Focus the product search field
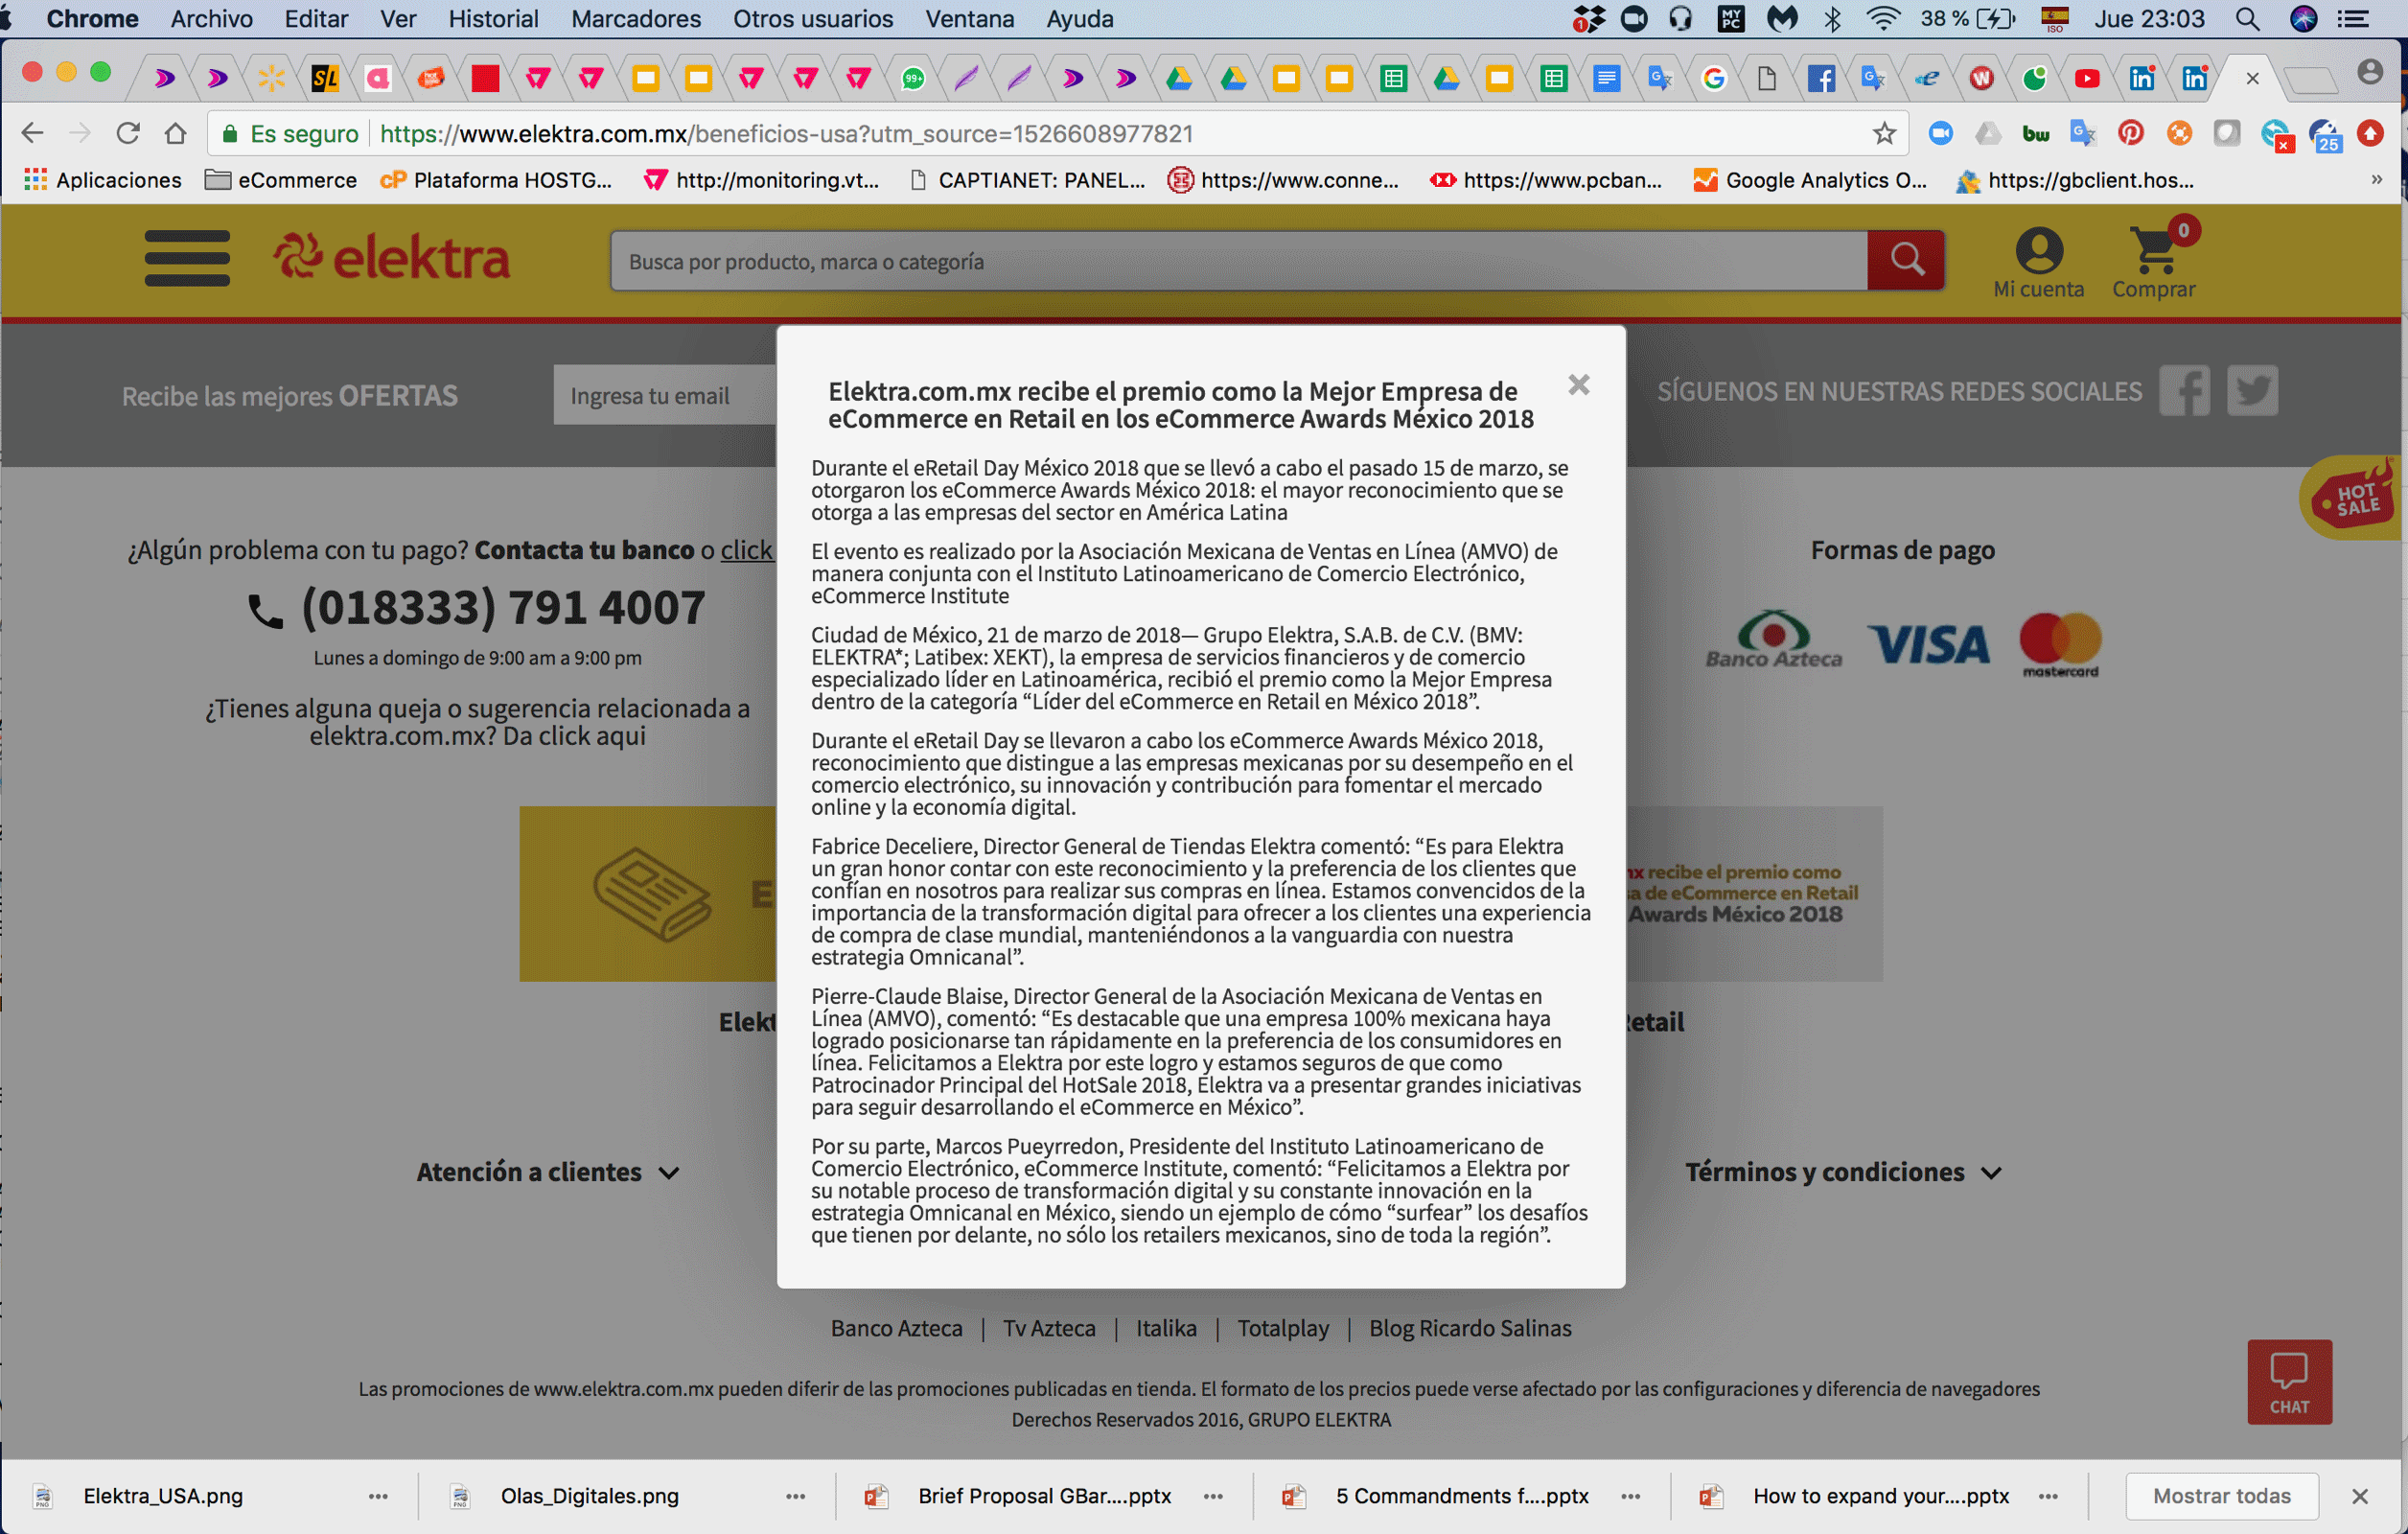 pyautogui.click(x=1238, y=261)
